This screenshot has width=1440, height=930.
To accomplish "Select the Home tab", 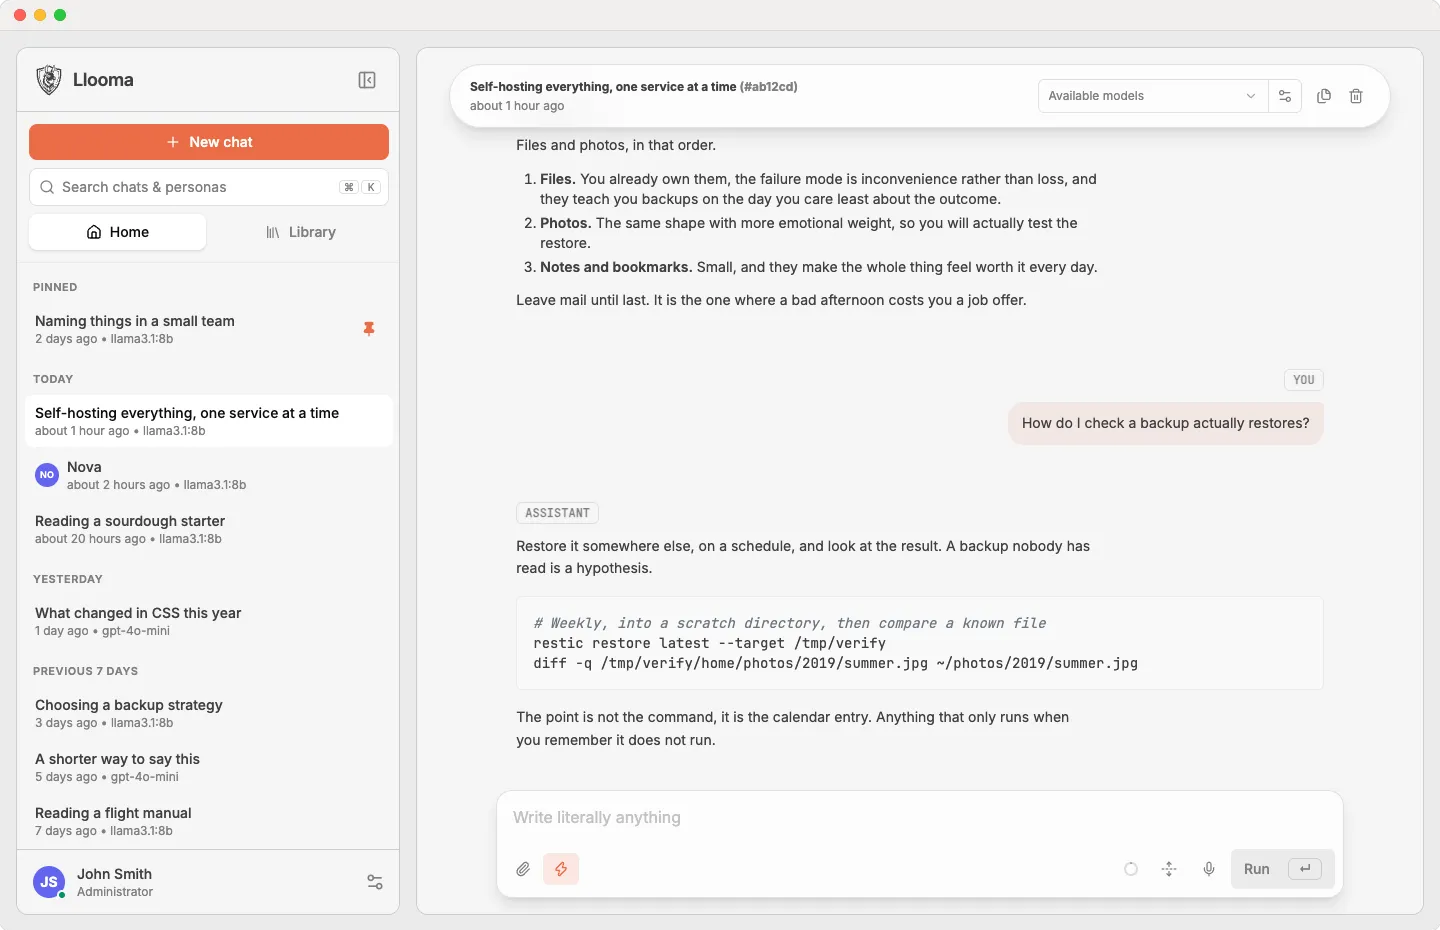I will pyautogui.click(x=118, y=232).
